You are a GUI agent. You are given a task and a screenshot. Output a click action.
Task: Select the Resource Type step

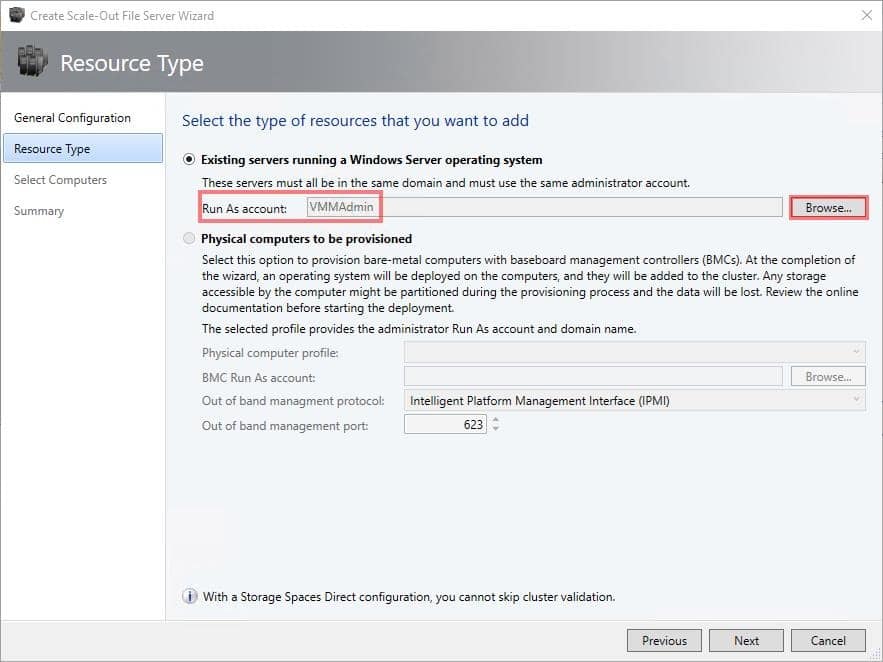83,149
